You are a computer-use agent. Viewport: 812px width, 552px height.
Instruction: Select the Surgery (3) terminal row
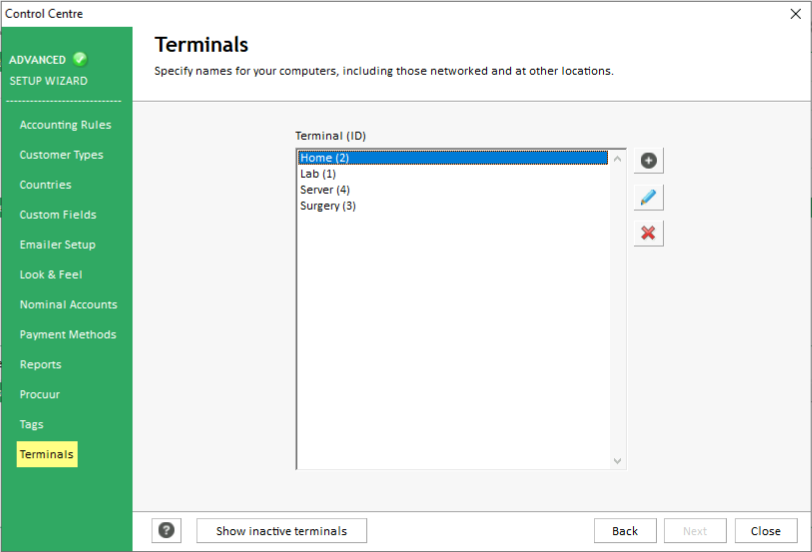click(453, 206)
